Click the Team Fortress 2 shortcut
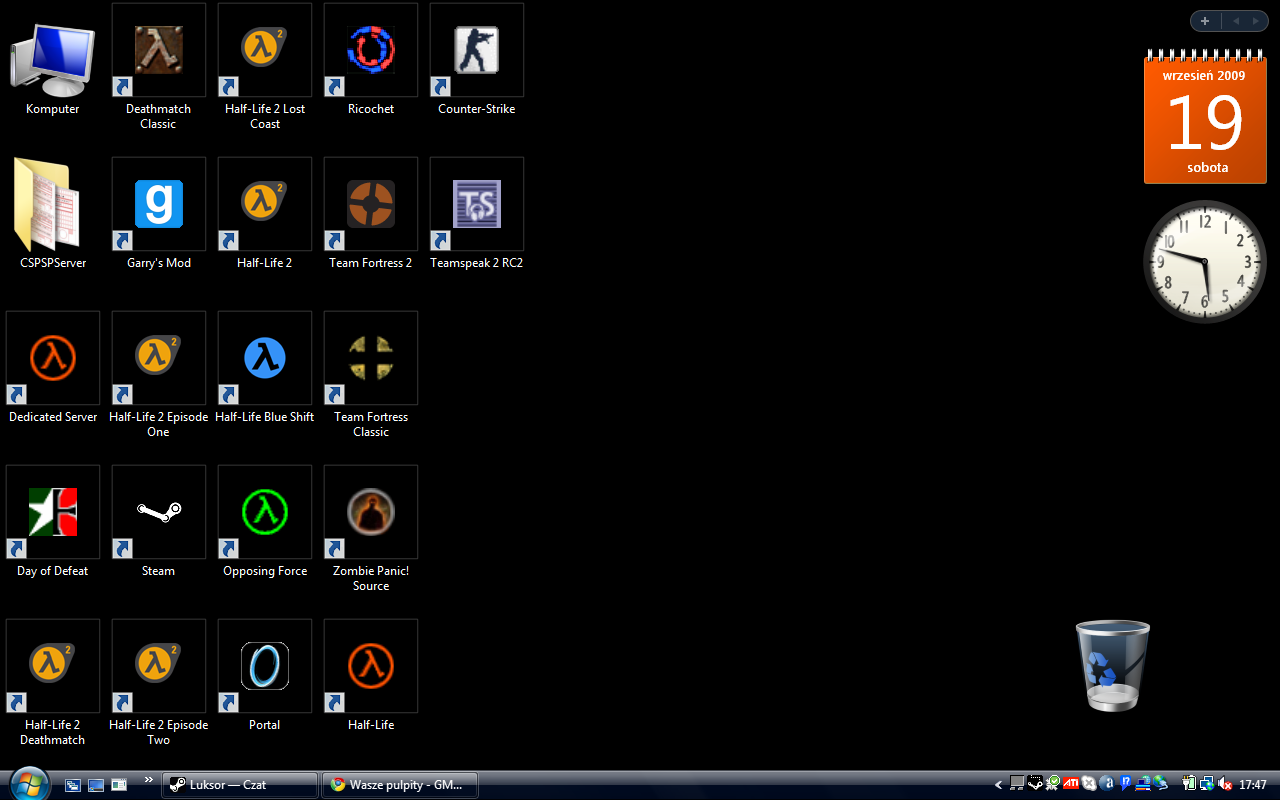 tap(371, 214)
